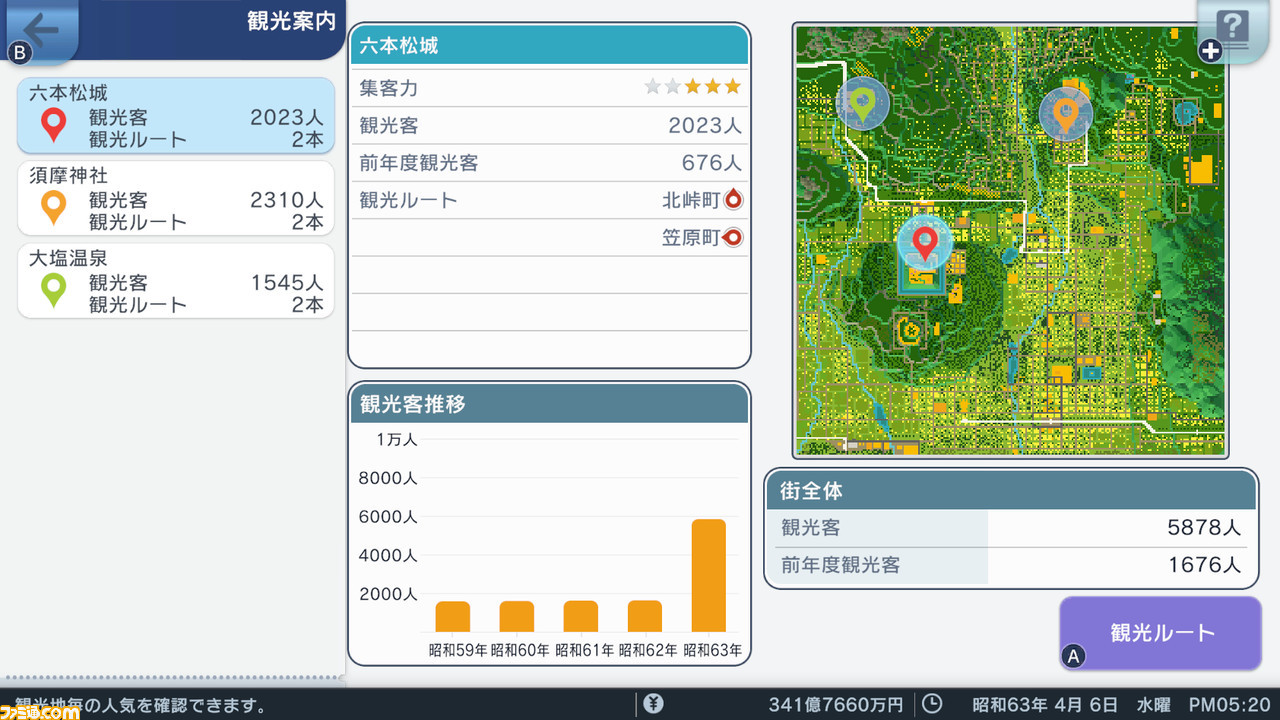Click the date 昭和63年 4月 6日
The image size is (1280, 720).
coord(1046,705)
